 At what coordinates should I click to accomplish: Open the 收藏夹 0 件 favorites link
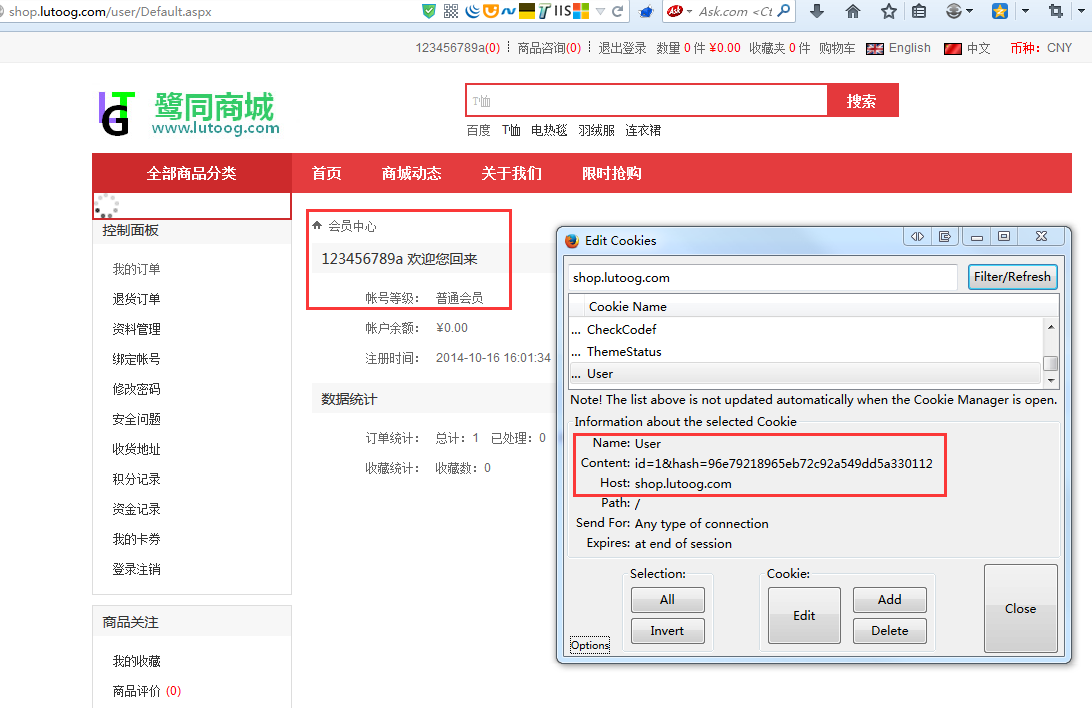tap(779, 48)
